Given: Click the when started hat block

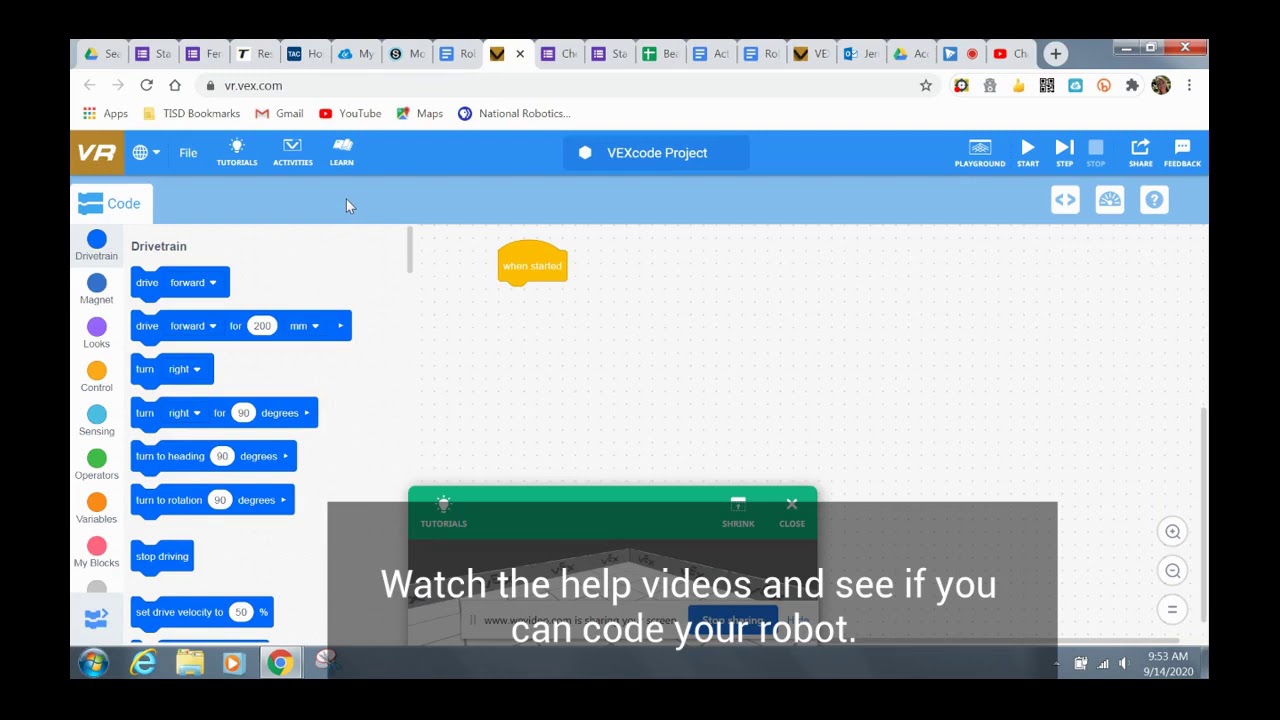Looking at the screenshot, I should [x=532, y=264].
